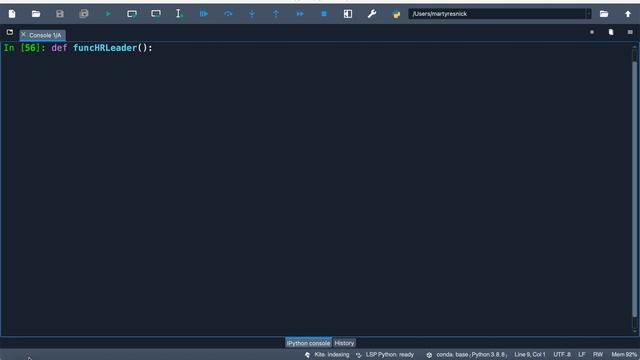Click the conda base Python 3.8.8 status
Screen dimensions: 640x360
[467, 355]
